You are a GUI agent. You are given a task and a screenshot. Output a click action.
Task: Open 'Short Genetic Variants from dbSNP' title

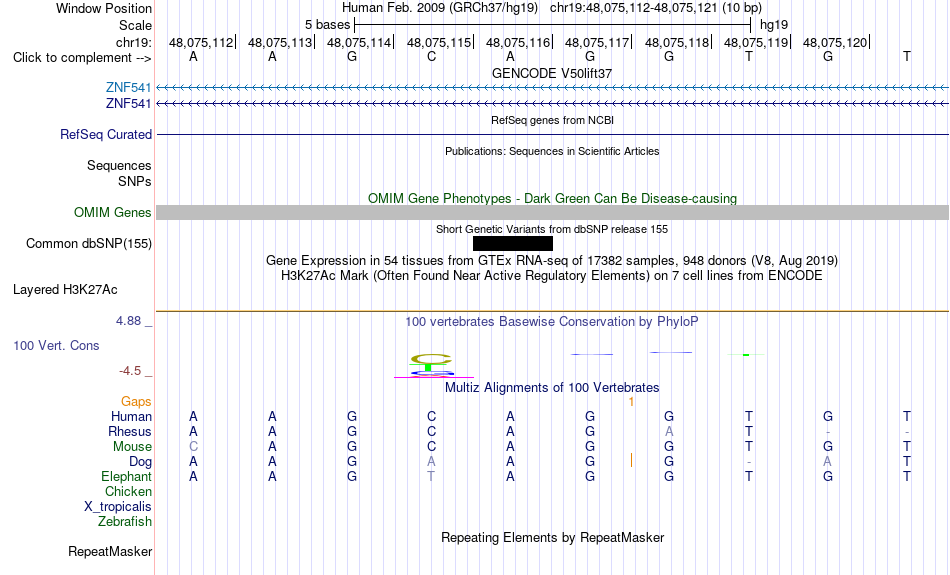point(552,229)
